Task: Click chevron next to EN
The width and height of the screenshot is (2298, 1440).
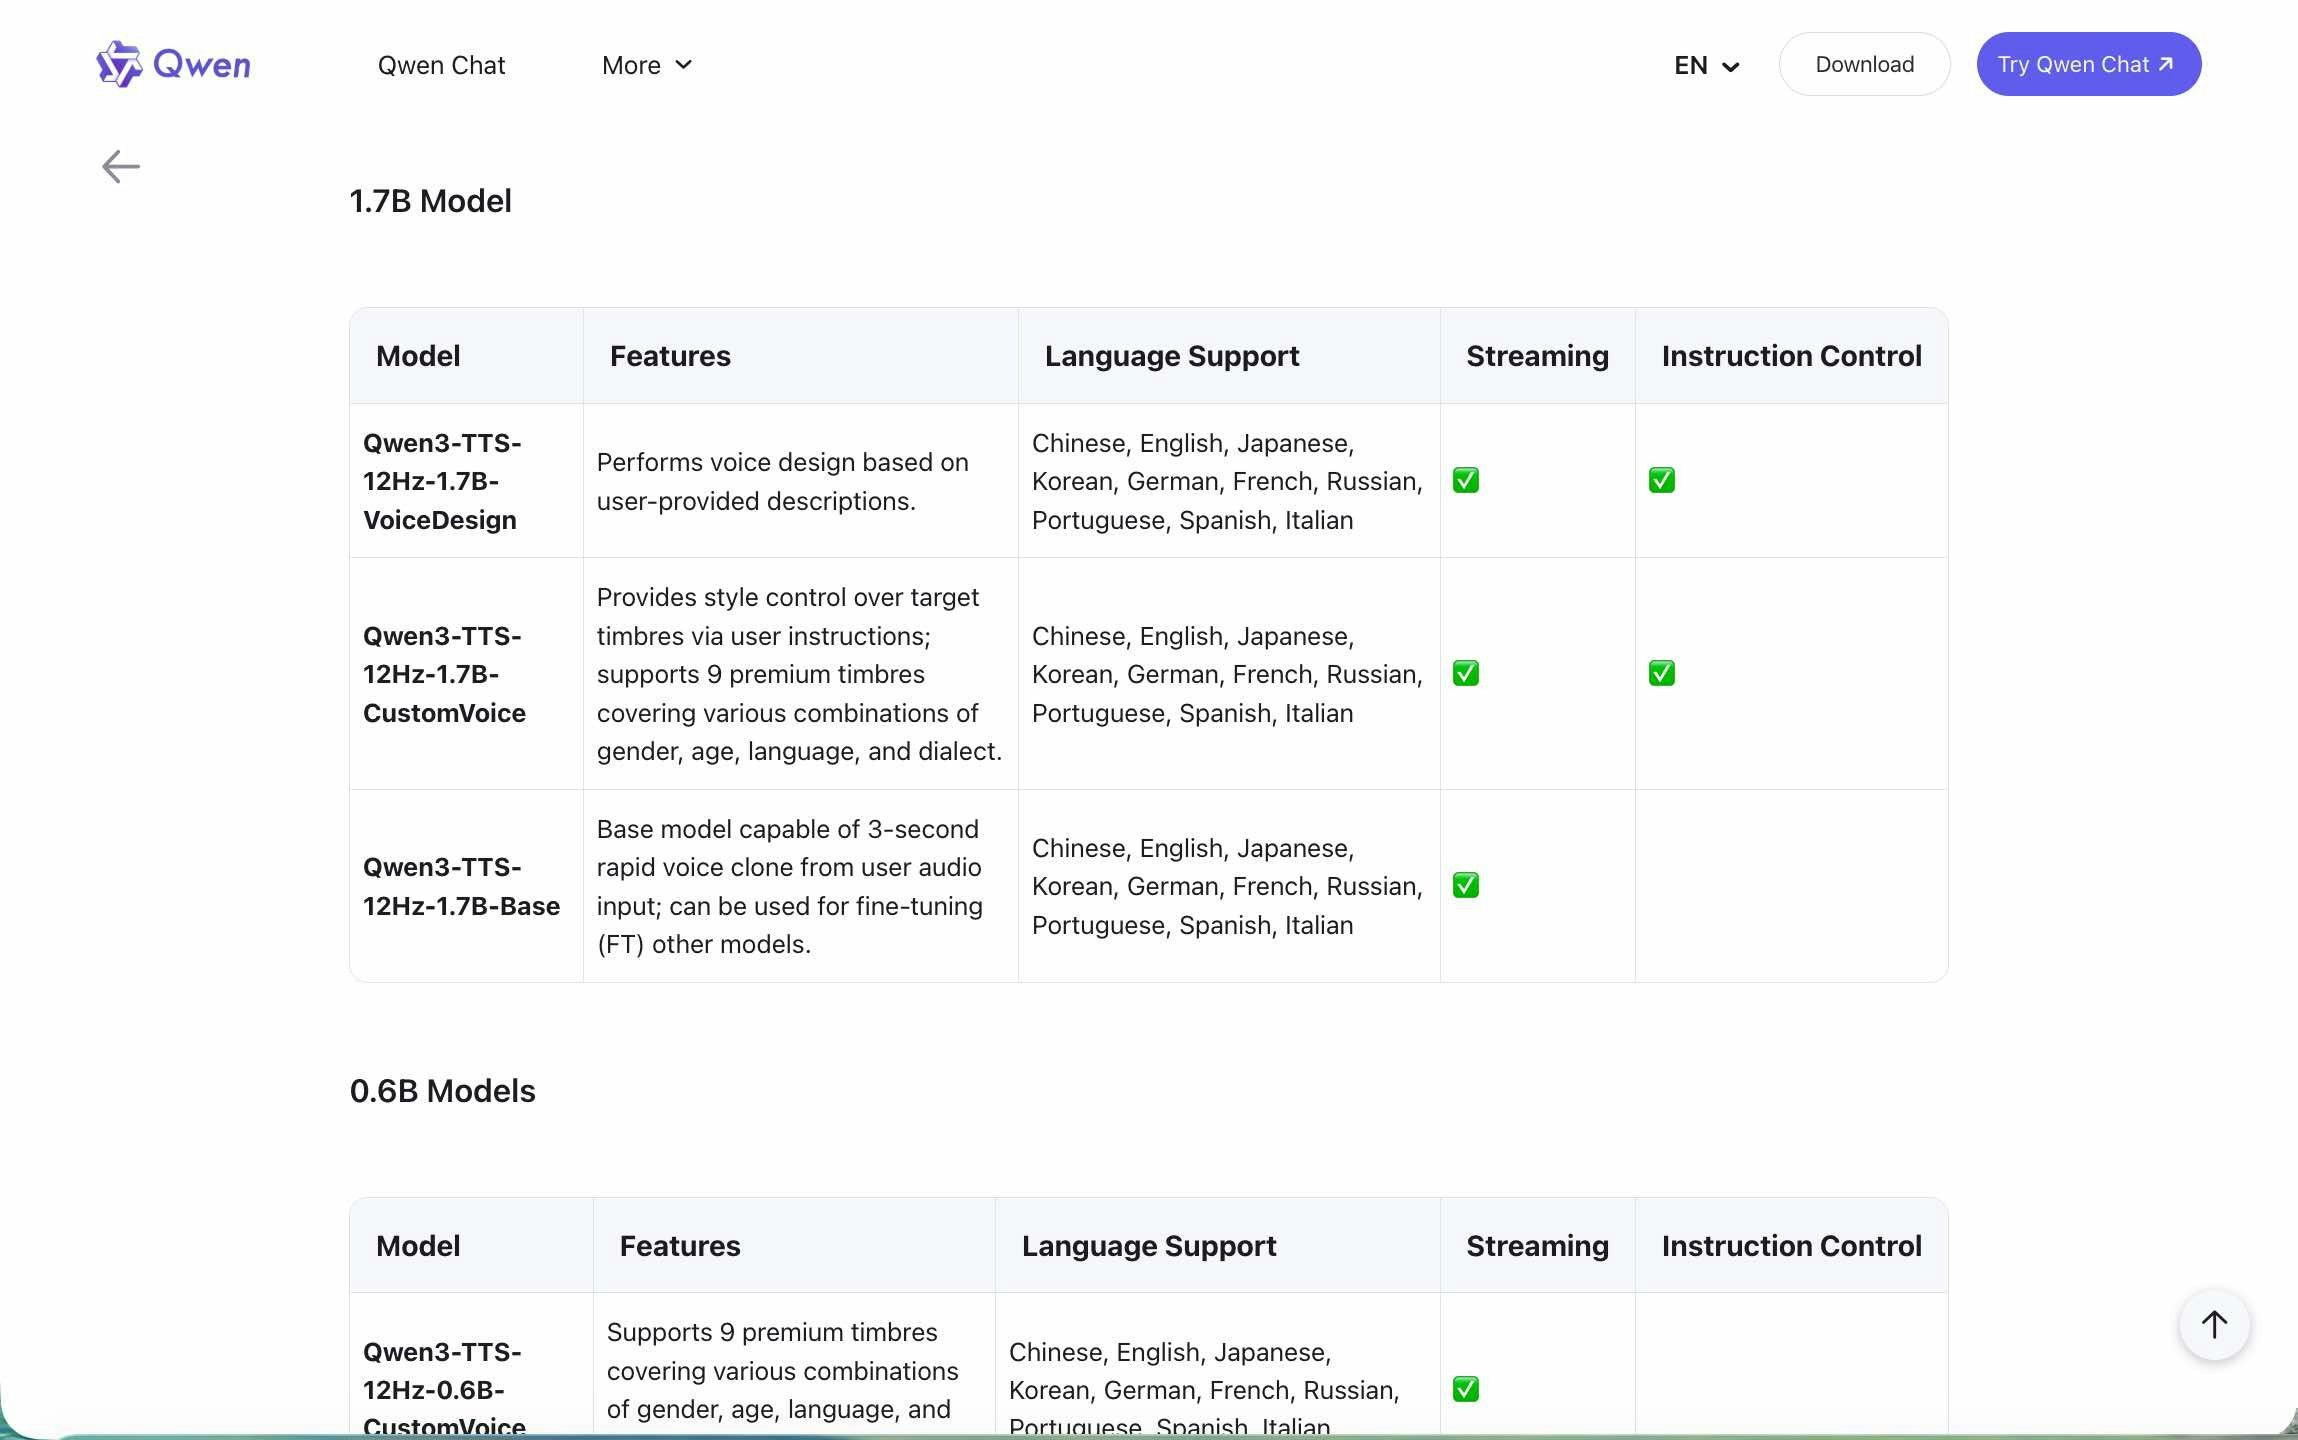Action: tap(1731, 67)
